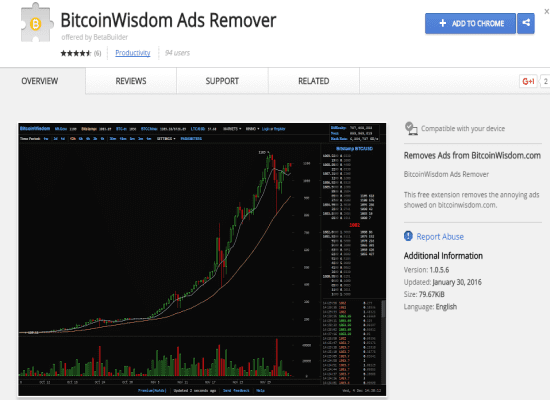Click the compatible device checkmark icon
Image resolution: width=550 pixels, height=400 pixels.
click(411, 128)
